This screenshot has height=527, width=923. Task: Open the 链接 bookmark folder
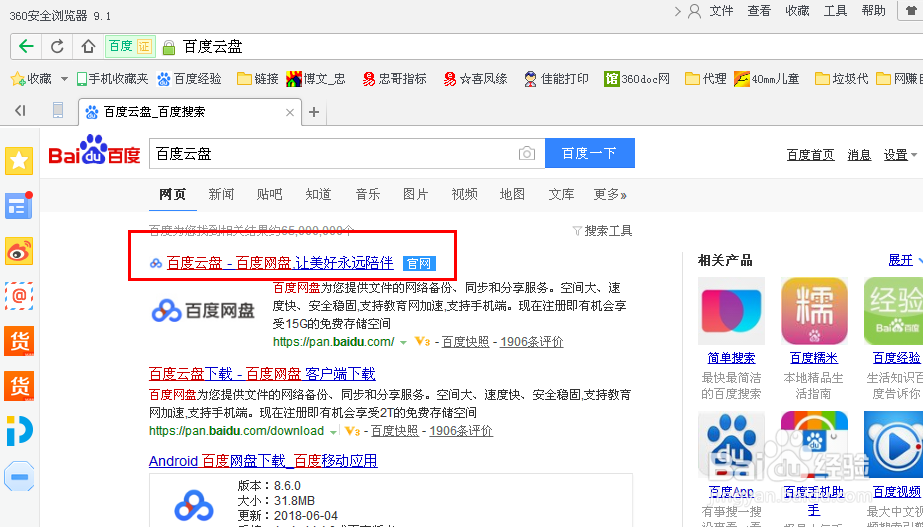[258, 78]
